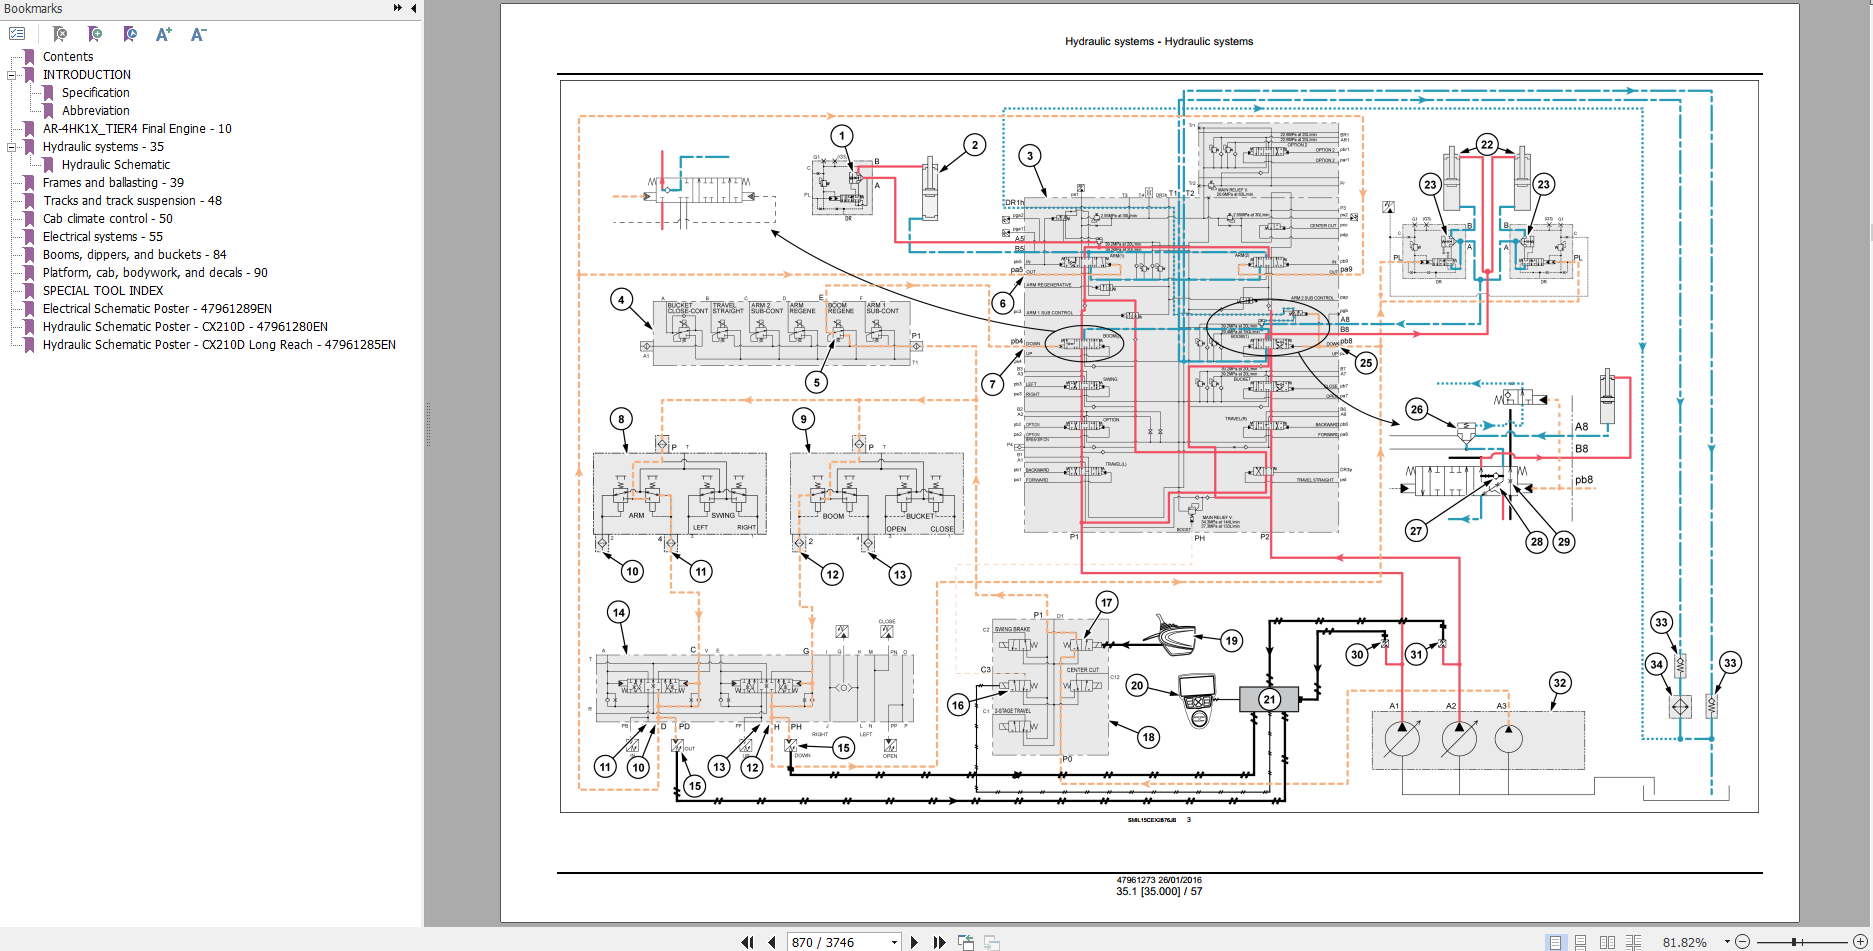The image size is (1873, 951).
Task: Decrease bookmark text size with A-
Action: (x=198, y=34)
